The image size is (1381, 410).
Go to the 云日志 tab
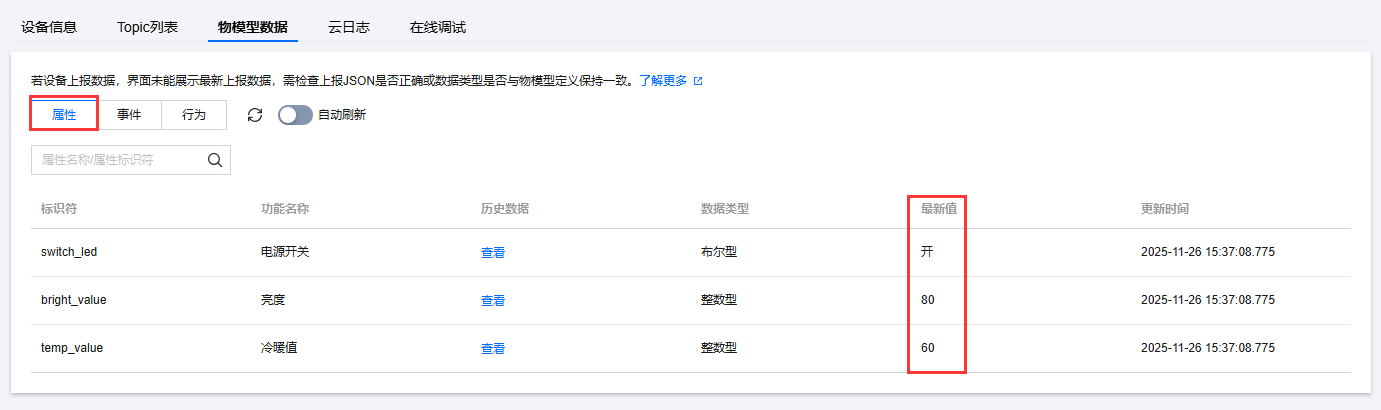349,27
